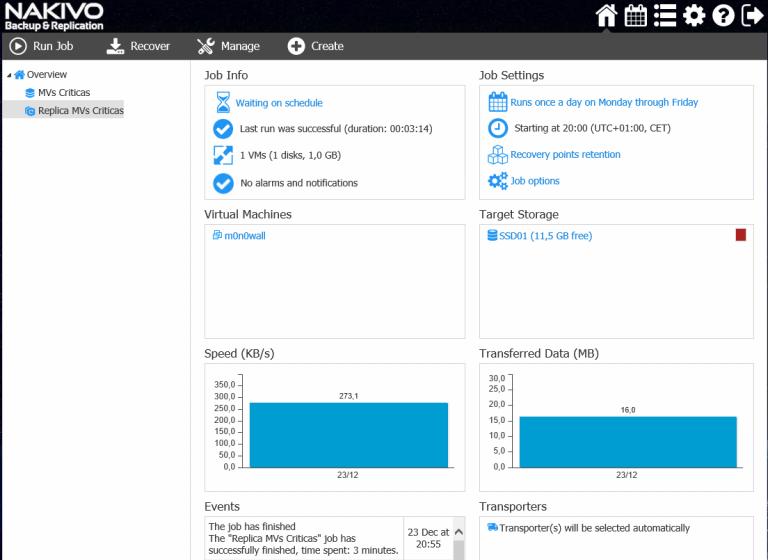Click the red SSD01 status square
Screen dimensions: 768x560
tap(741, 235)
